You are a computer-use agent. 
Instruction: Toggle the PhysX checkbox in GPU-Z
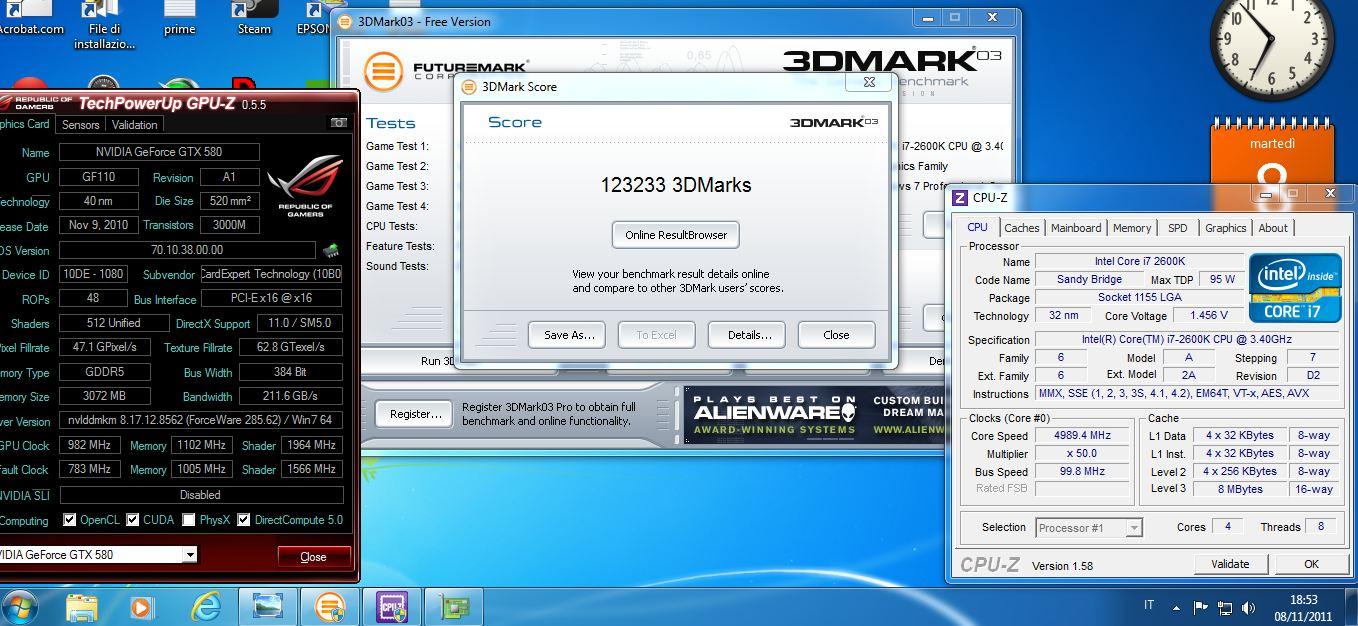click(187, 520)
